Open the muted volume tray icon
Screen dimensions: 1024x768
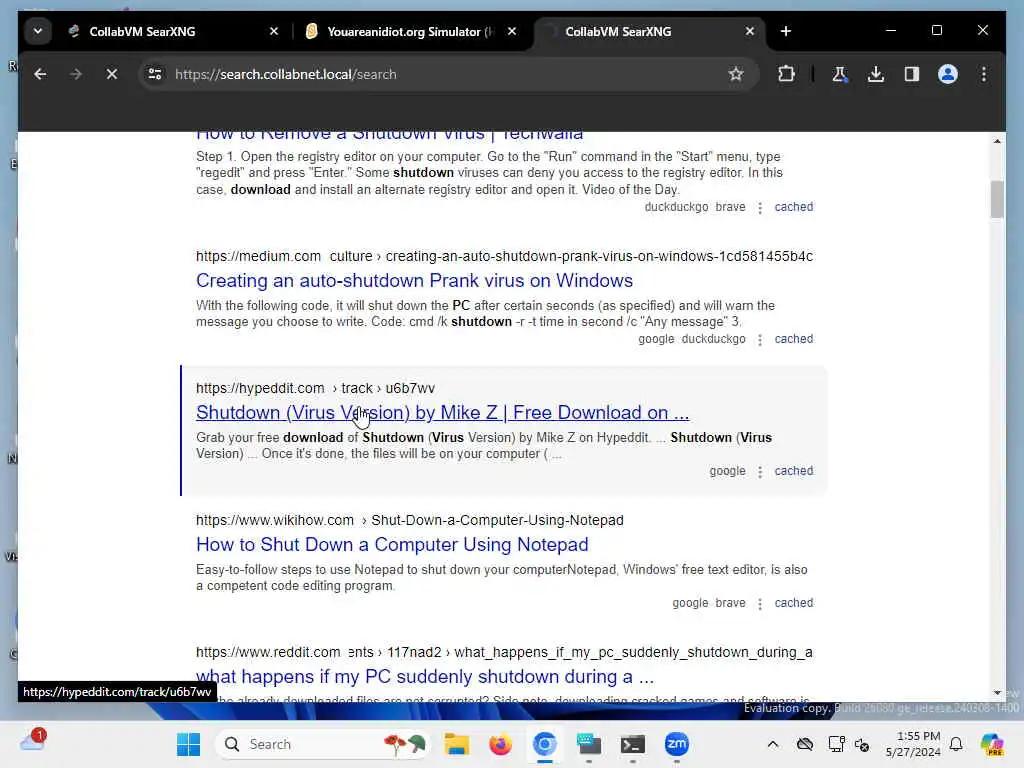tap(861, 745)
